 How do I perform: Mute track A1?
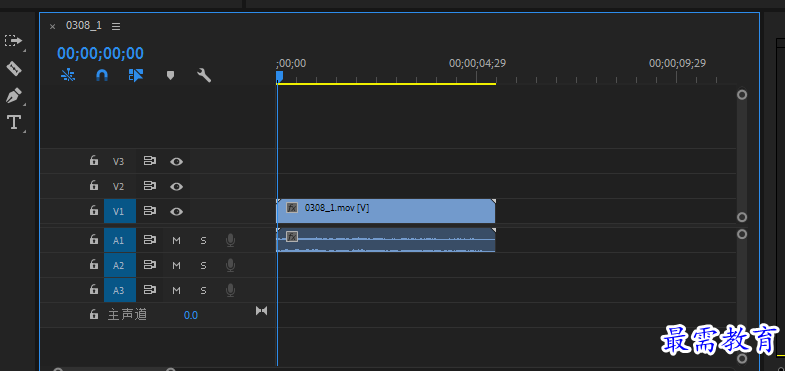[176, 240]
